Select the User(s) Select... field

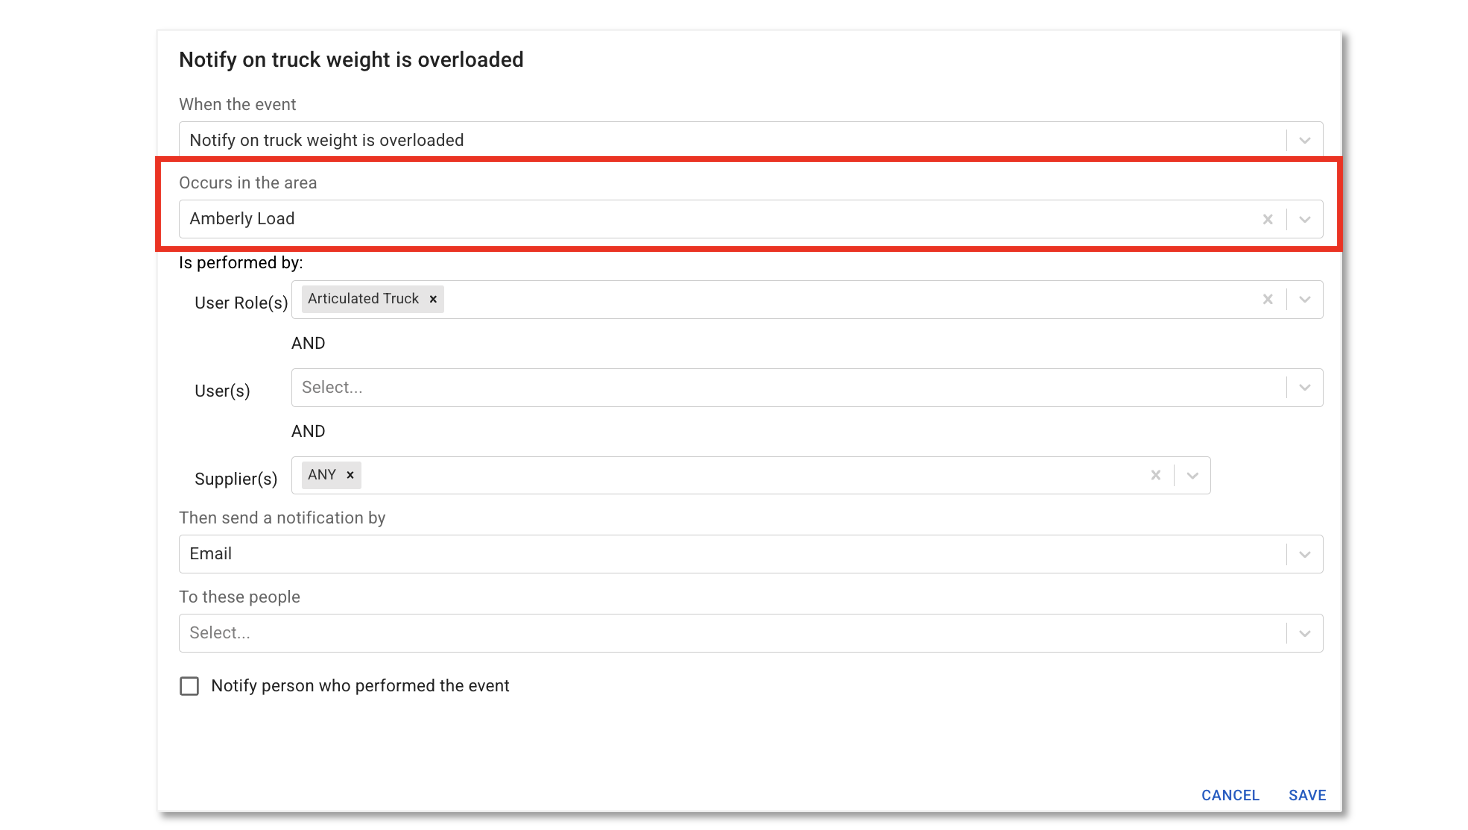click(700, 387)
